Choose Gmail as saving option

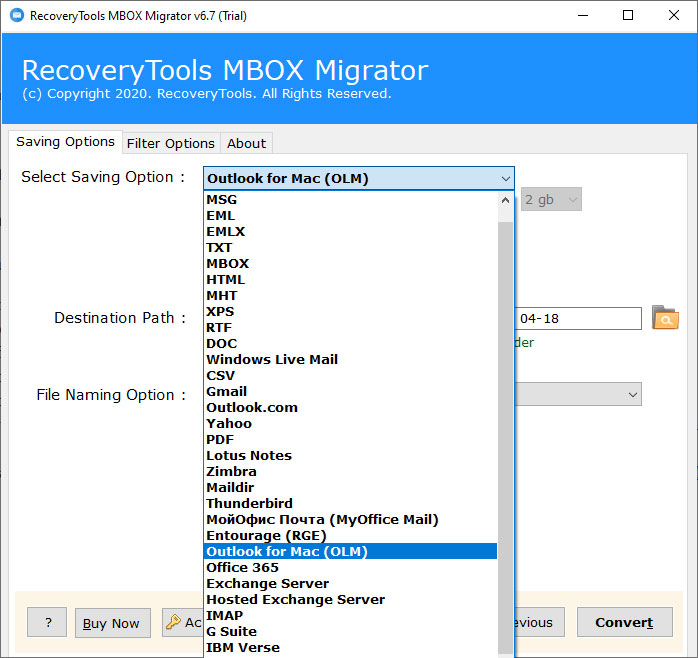pyautogui.click(x=350, y=392)
